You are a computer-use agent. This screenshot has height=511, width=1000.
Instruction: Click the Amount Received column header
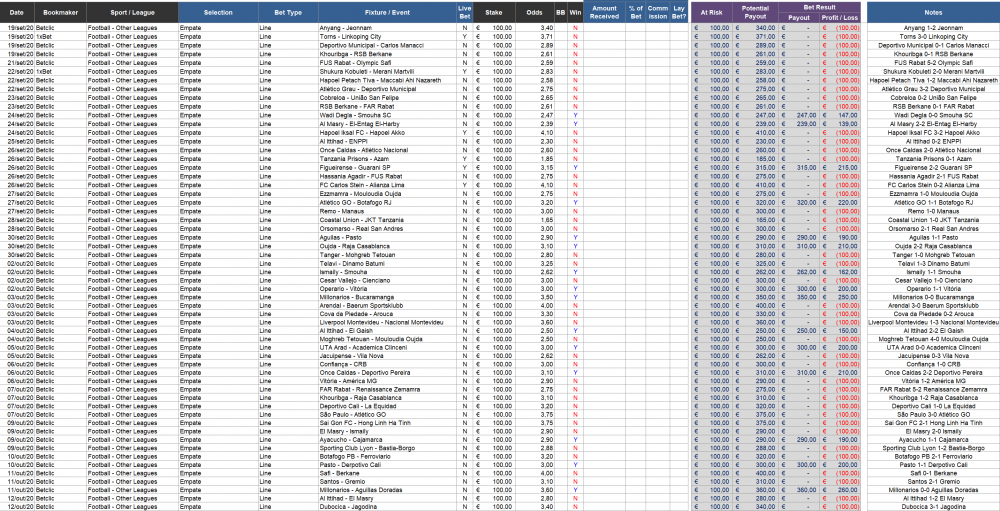[604, 12]
